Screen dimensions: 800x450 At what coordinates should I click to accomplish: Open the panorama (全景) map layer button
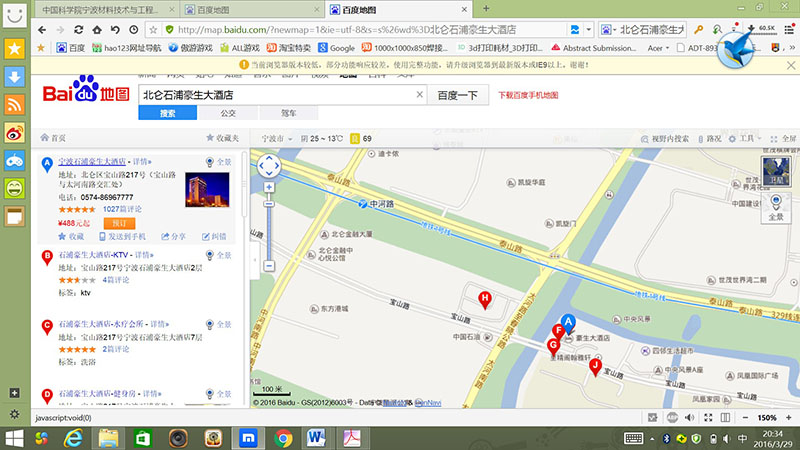tap(776, 207)
